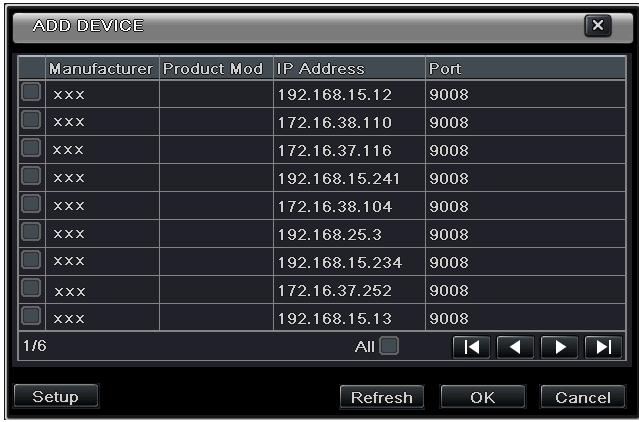Screen dimensions: 639x422
Task: Jump to the first page of devices
Action: tap(471, 347)
